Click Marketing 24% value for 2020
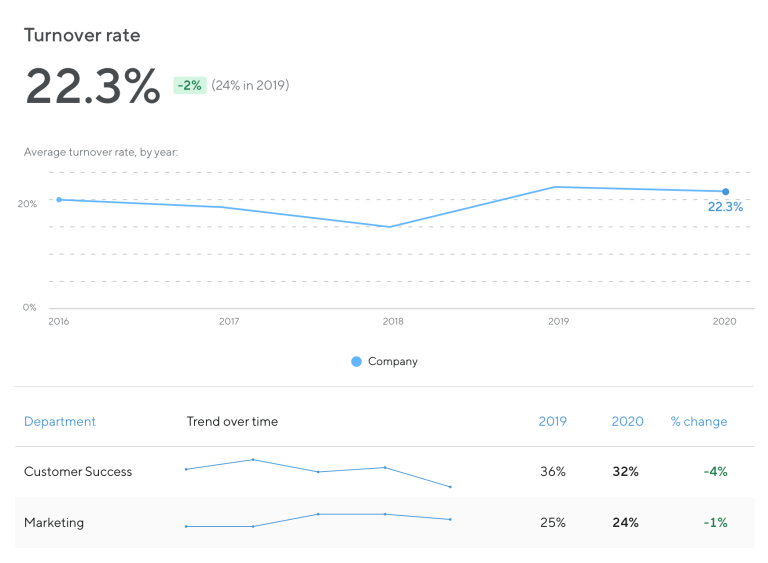The width and height of the screenshot is (768, 563). coord(625,522)
